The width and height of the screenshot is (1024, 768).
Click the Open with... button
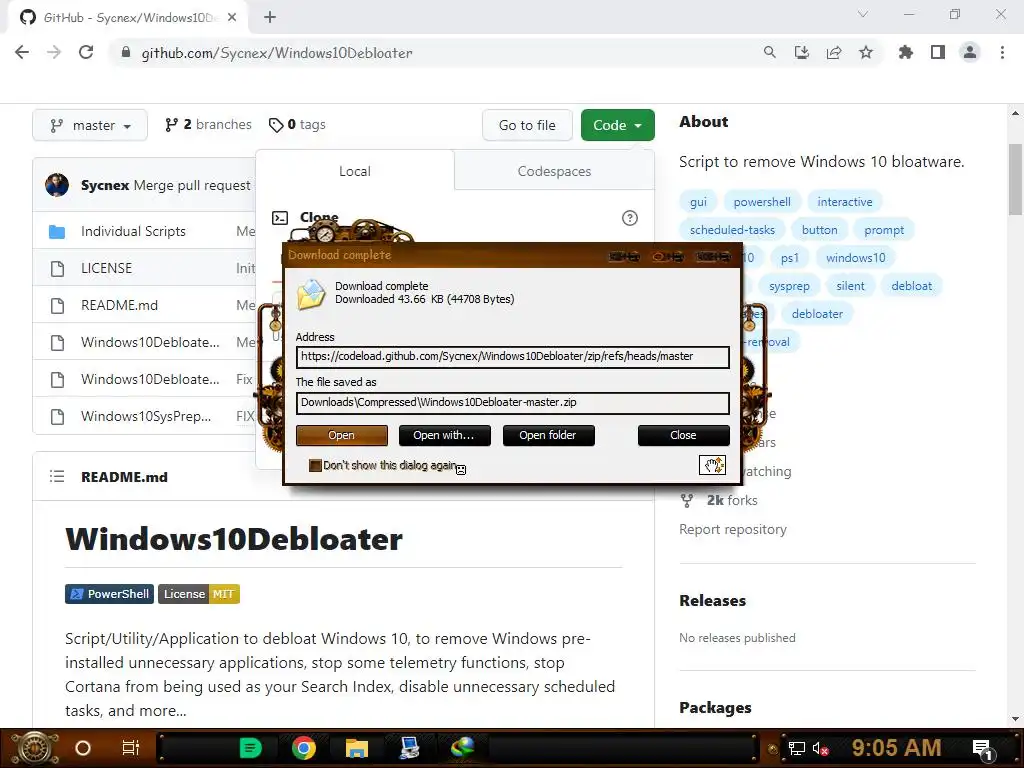tap(444, 435)
